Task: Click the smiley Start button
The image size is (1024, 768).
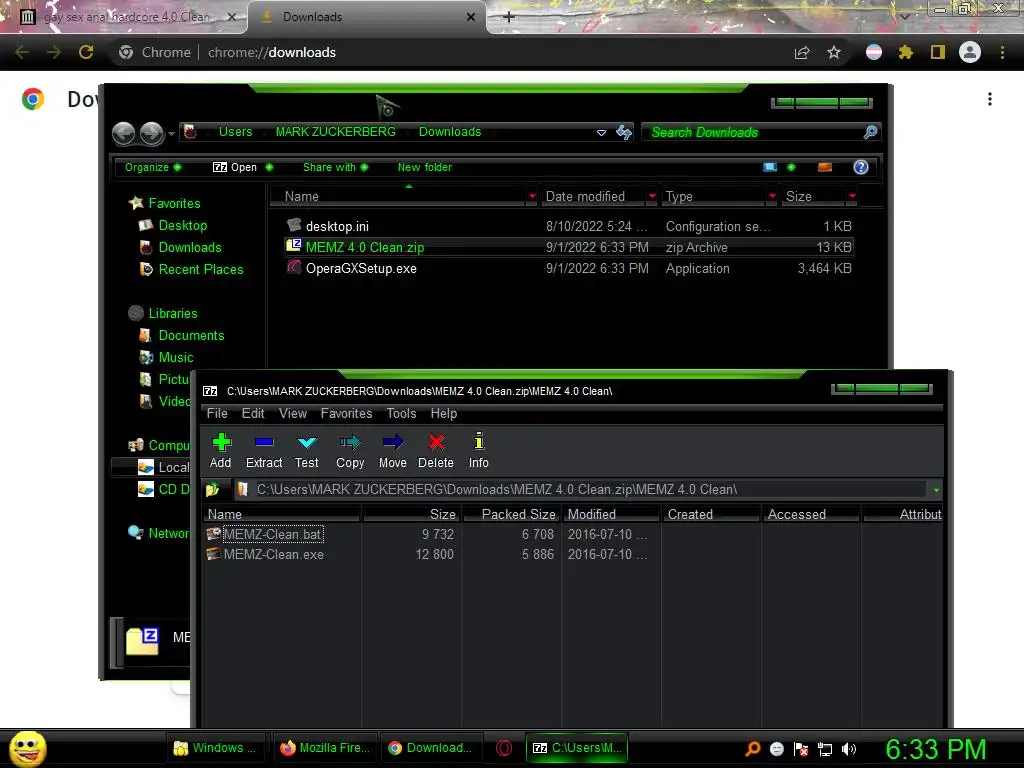Action: coord(27,748)
